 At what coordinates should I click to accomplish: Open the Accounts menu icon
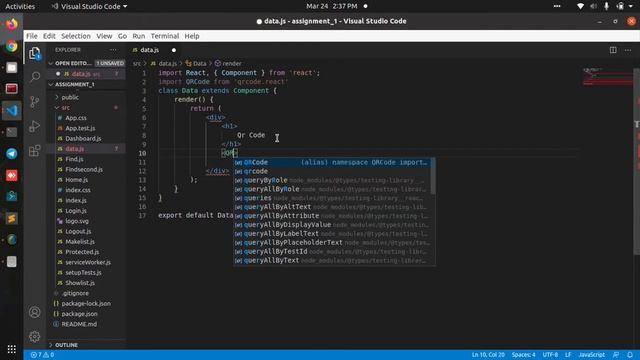(35, 312)
